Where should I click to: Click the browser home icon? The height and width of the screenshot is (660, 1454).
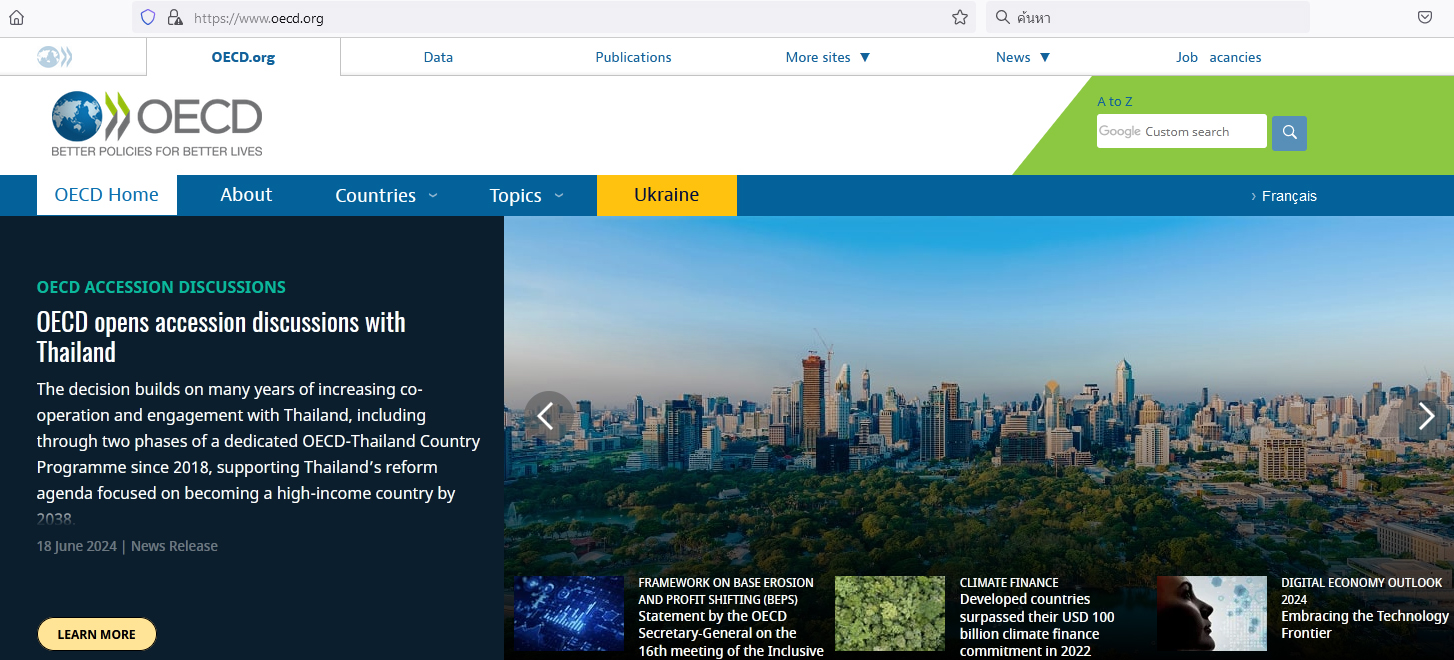pyautogui.click(x=16, y=17)
